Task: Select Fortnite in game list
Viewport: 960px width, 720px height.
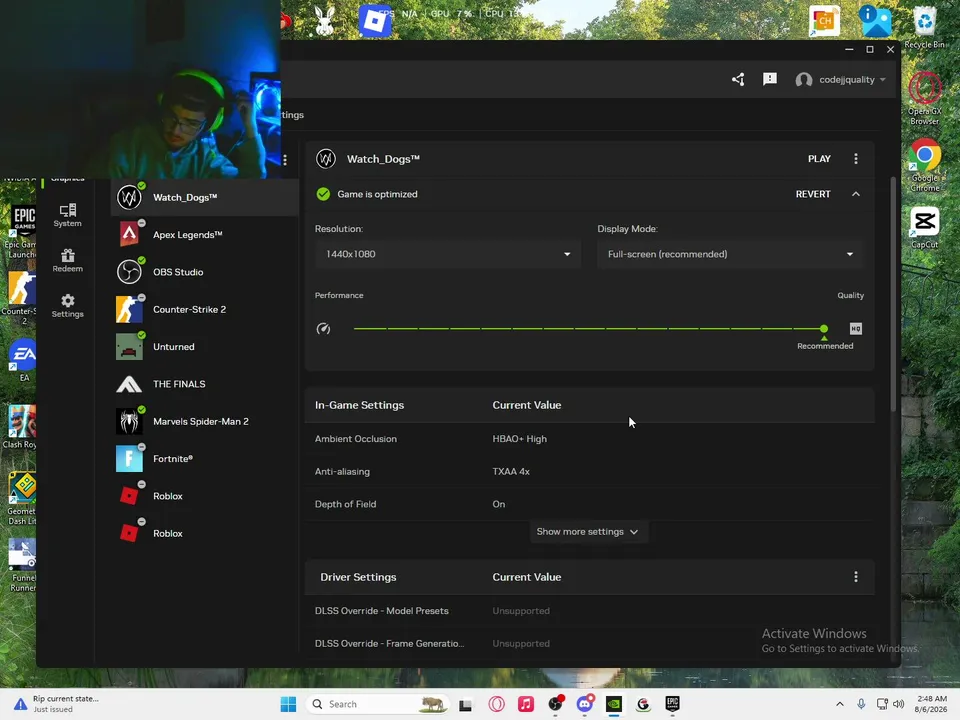Action: (204, 459)
